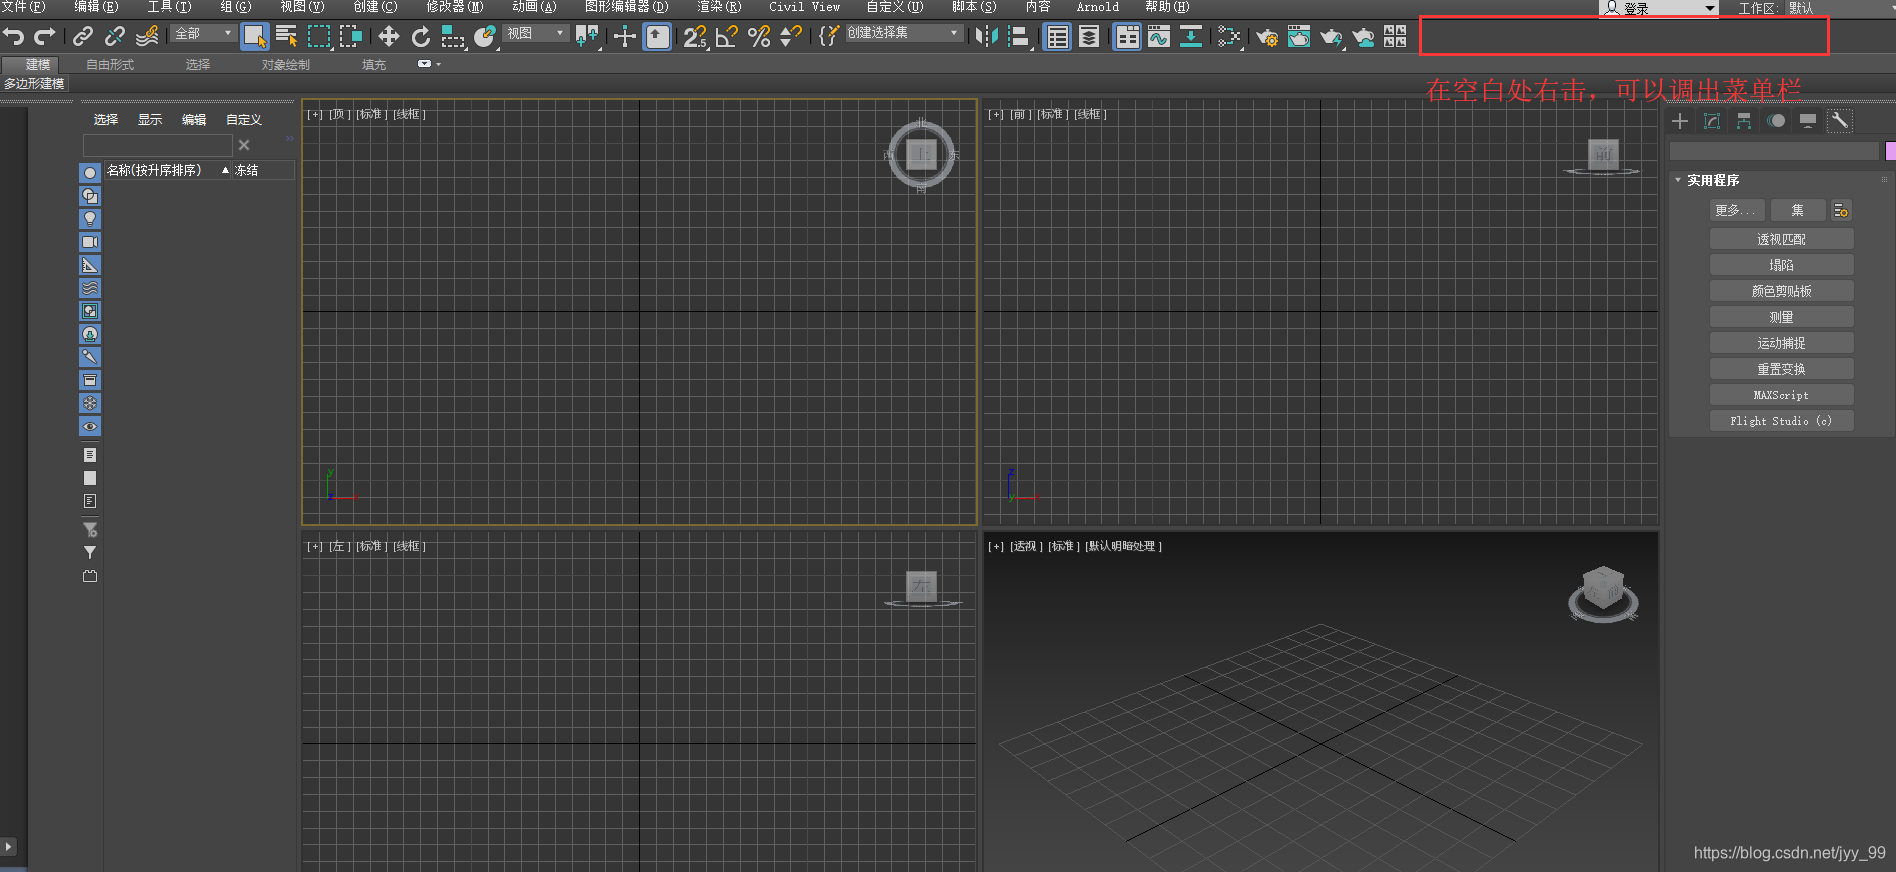This screenshot has width=1896, height=872.
Task: Click the 透视匹配 utility button
Action: 1781,239
